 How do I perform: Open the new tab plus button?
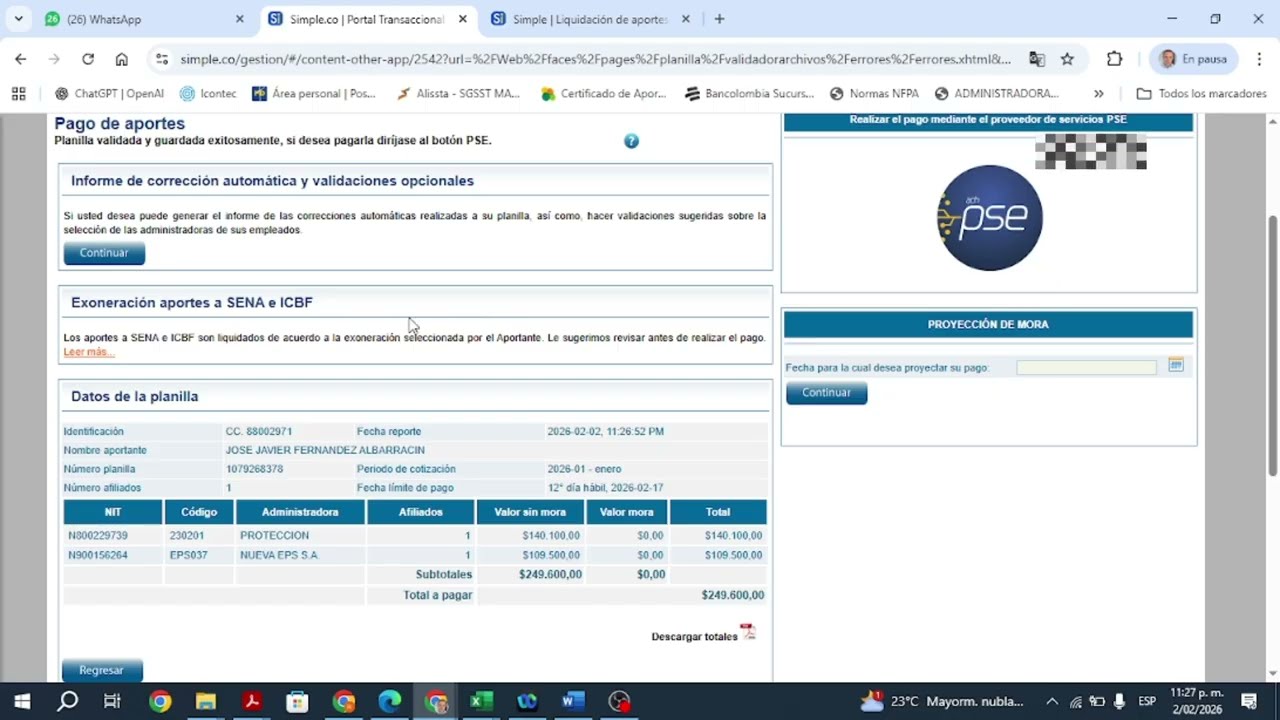(x=719, y=19)
